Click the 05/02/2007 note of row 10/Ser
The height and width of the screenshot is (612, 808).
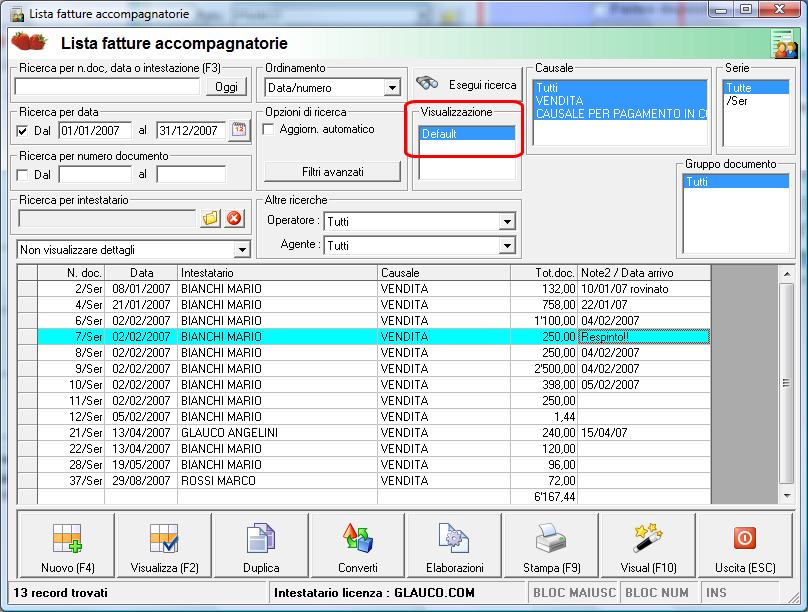point(644,384)
